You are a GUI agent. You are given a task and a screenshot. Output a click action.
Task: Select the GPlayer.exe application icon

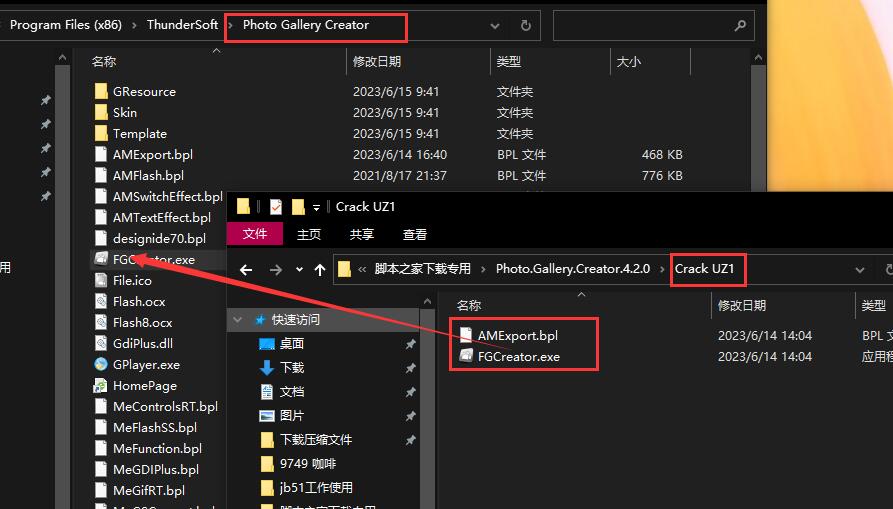click(101, 365)
